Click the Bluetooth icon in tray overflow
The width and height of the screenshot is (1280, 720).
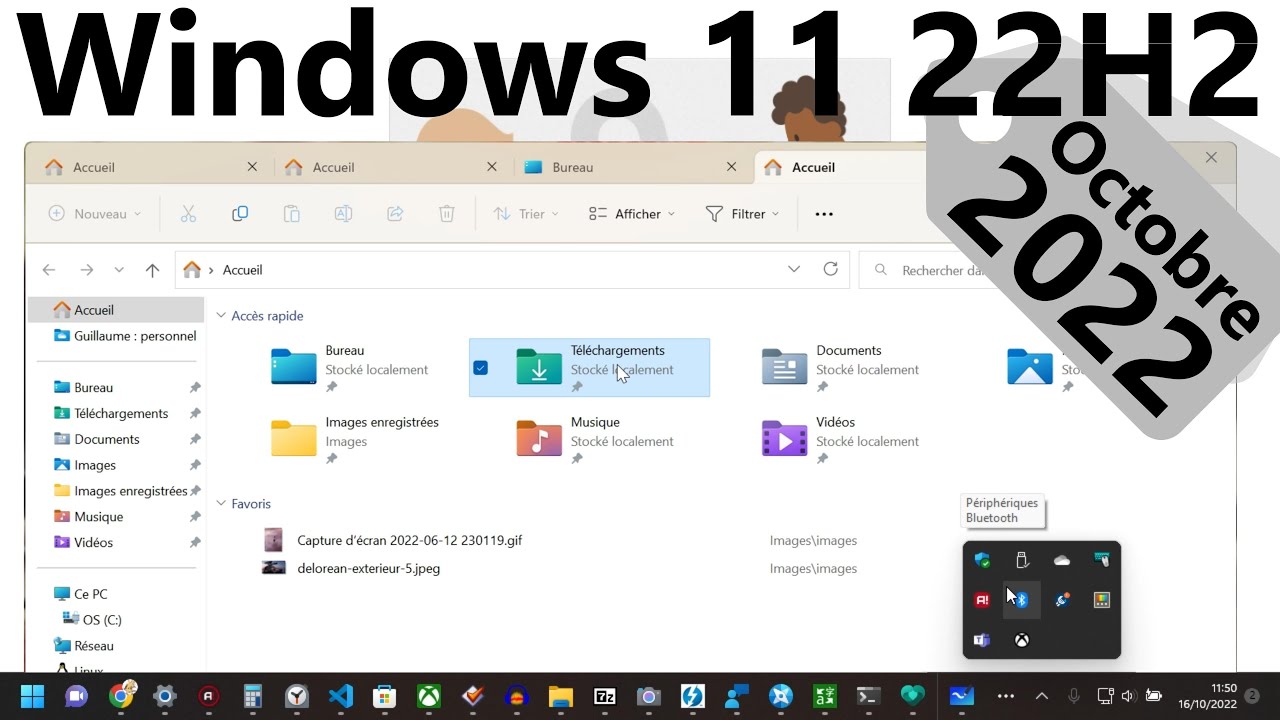pyautogui.click(x=1022, y=600)
